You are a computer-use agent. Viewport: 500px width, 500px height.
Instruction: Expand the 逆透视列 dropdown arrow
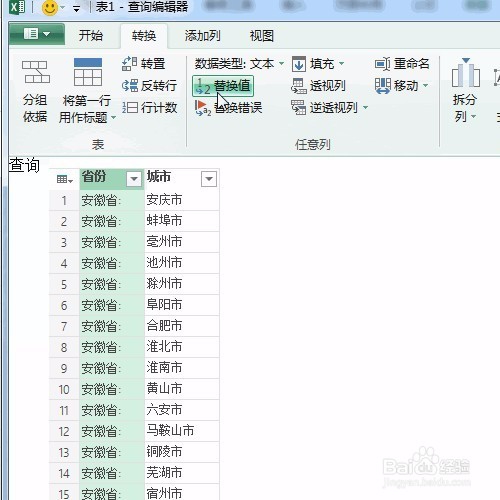[366, 107]
